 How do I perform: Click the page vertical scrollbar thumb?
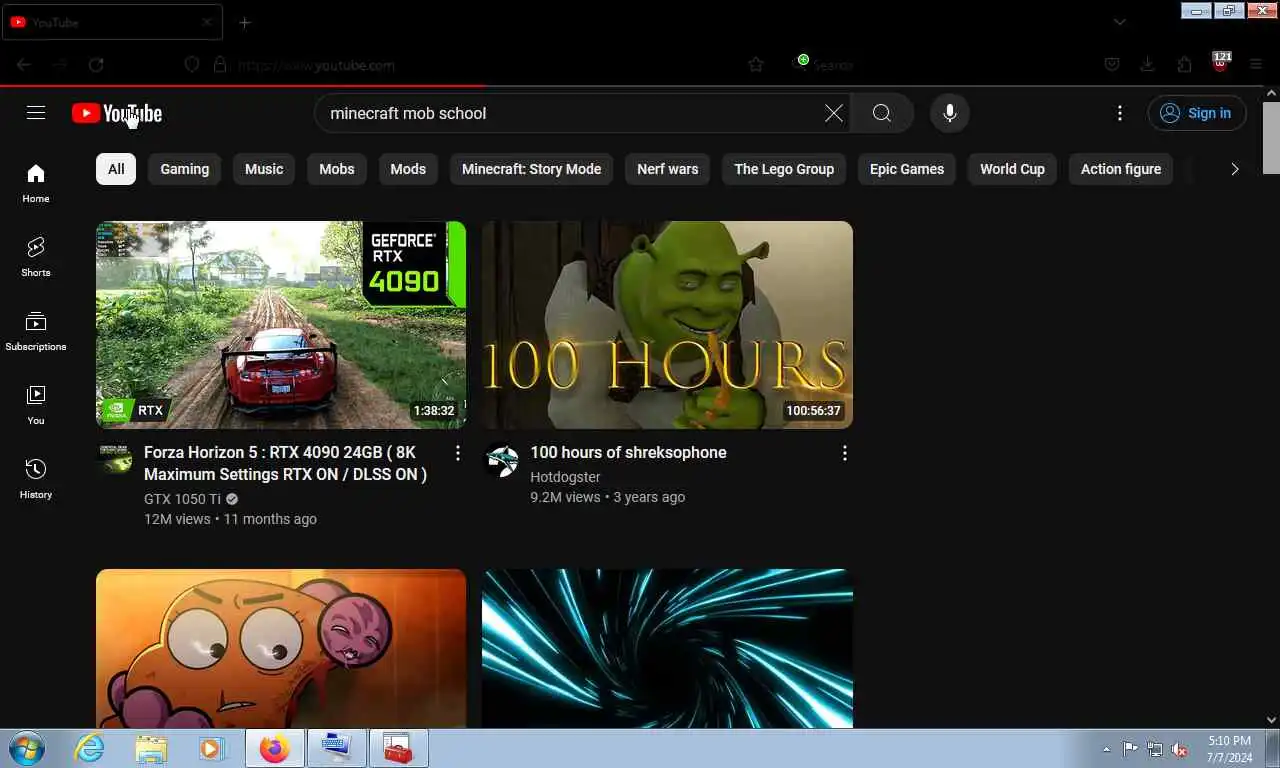pyautogui.click(x=1271, y=137)
